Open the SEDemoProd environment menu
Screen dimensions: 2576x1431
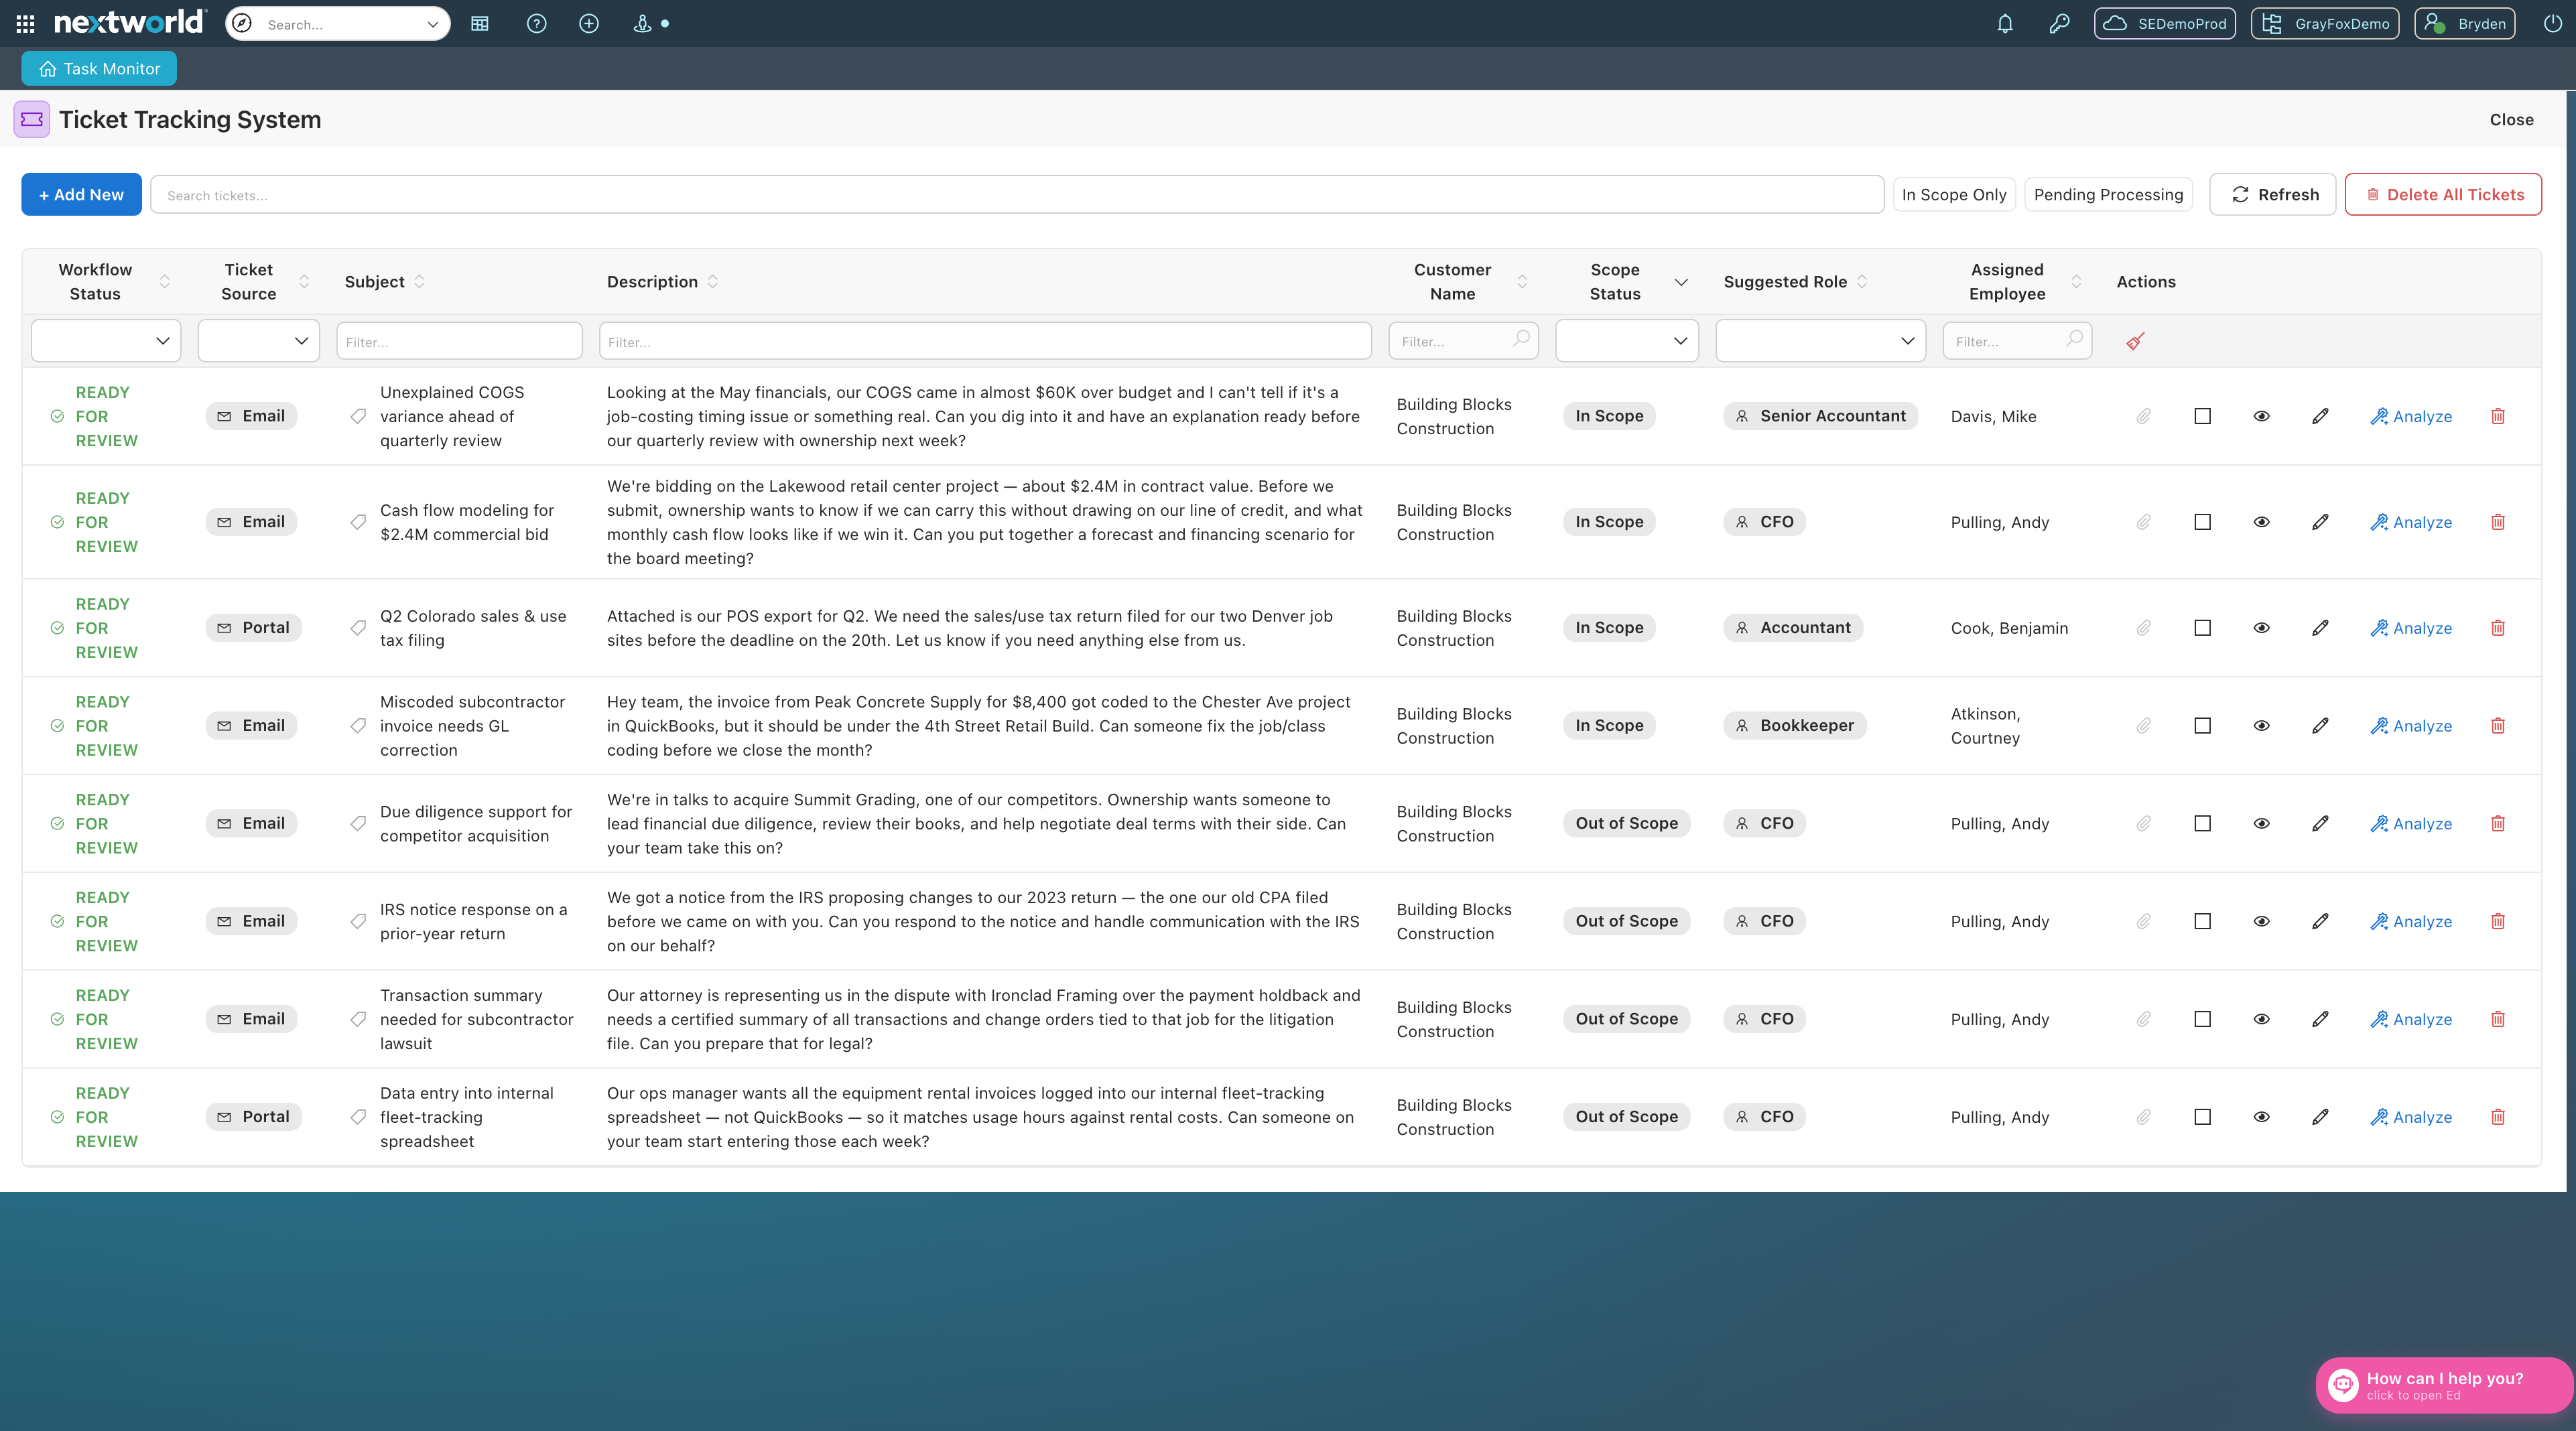tap(2164, 23)
